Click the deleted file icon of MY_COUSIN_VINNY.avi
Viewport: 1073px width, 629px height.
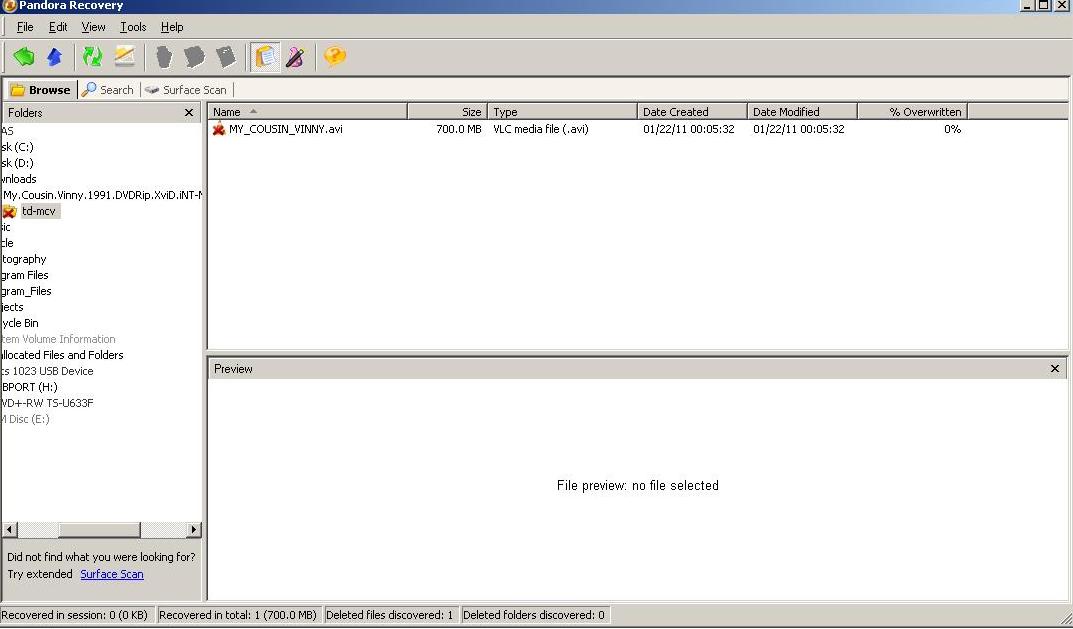click(x=219, y=129)
